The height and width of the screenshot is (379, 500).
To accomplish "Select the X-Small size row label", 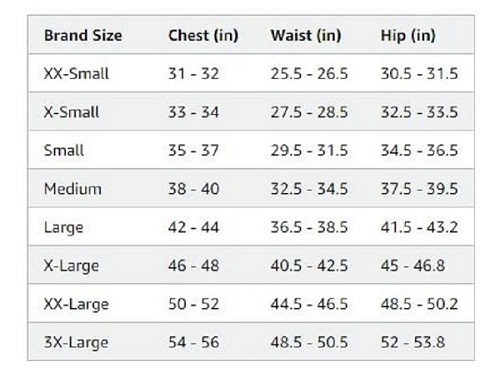I will (x=71, y=112).
